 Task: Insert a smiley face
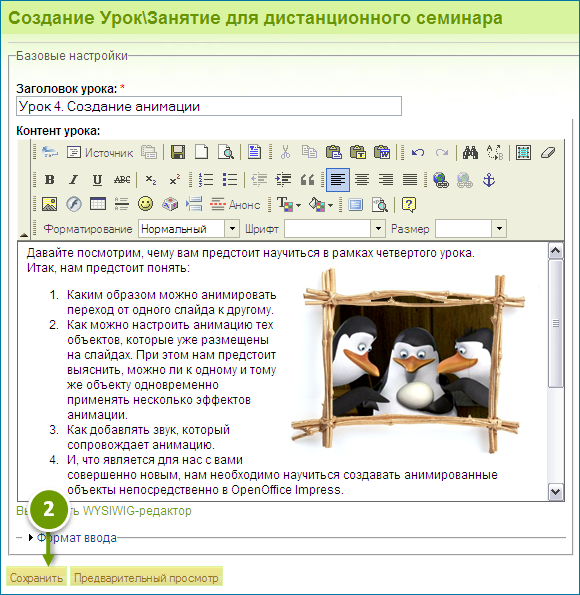click(146, 204)
